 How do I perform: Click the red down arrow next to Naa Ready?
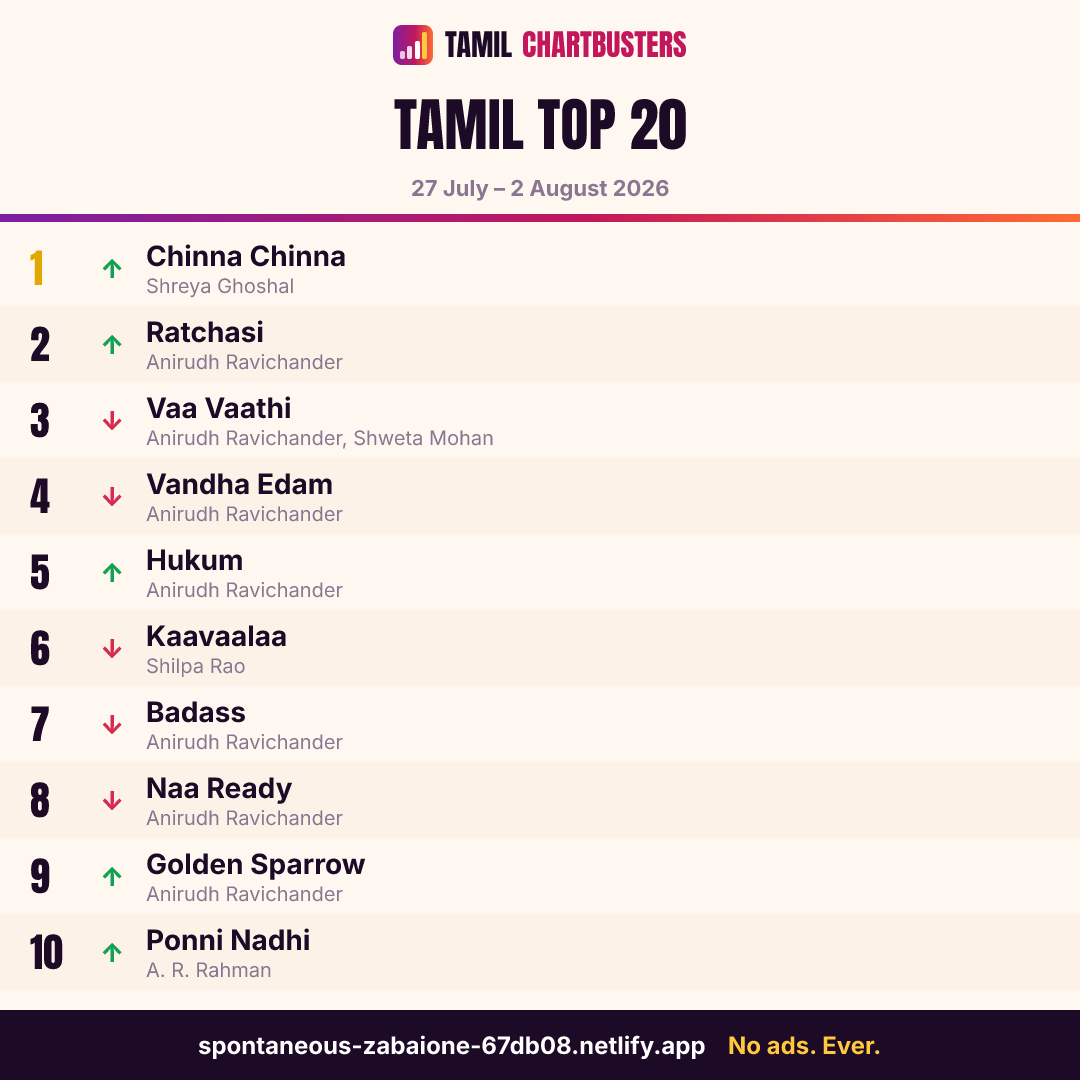[x=112, y=800]
